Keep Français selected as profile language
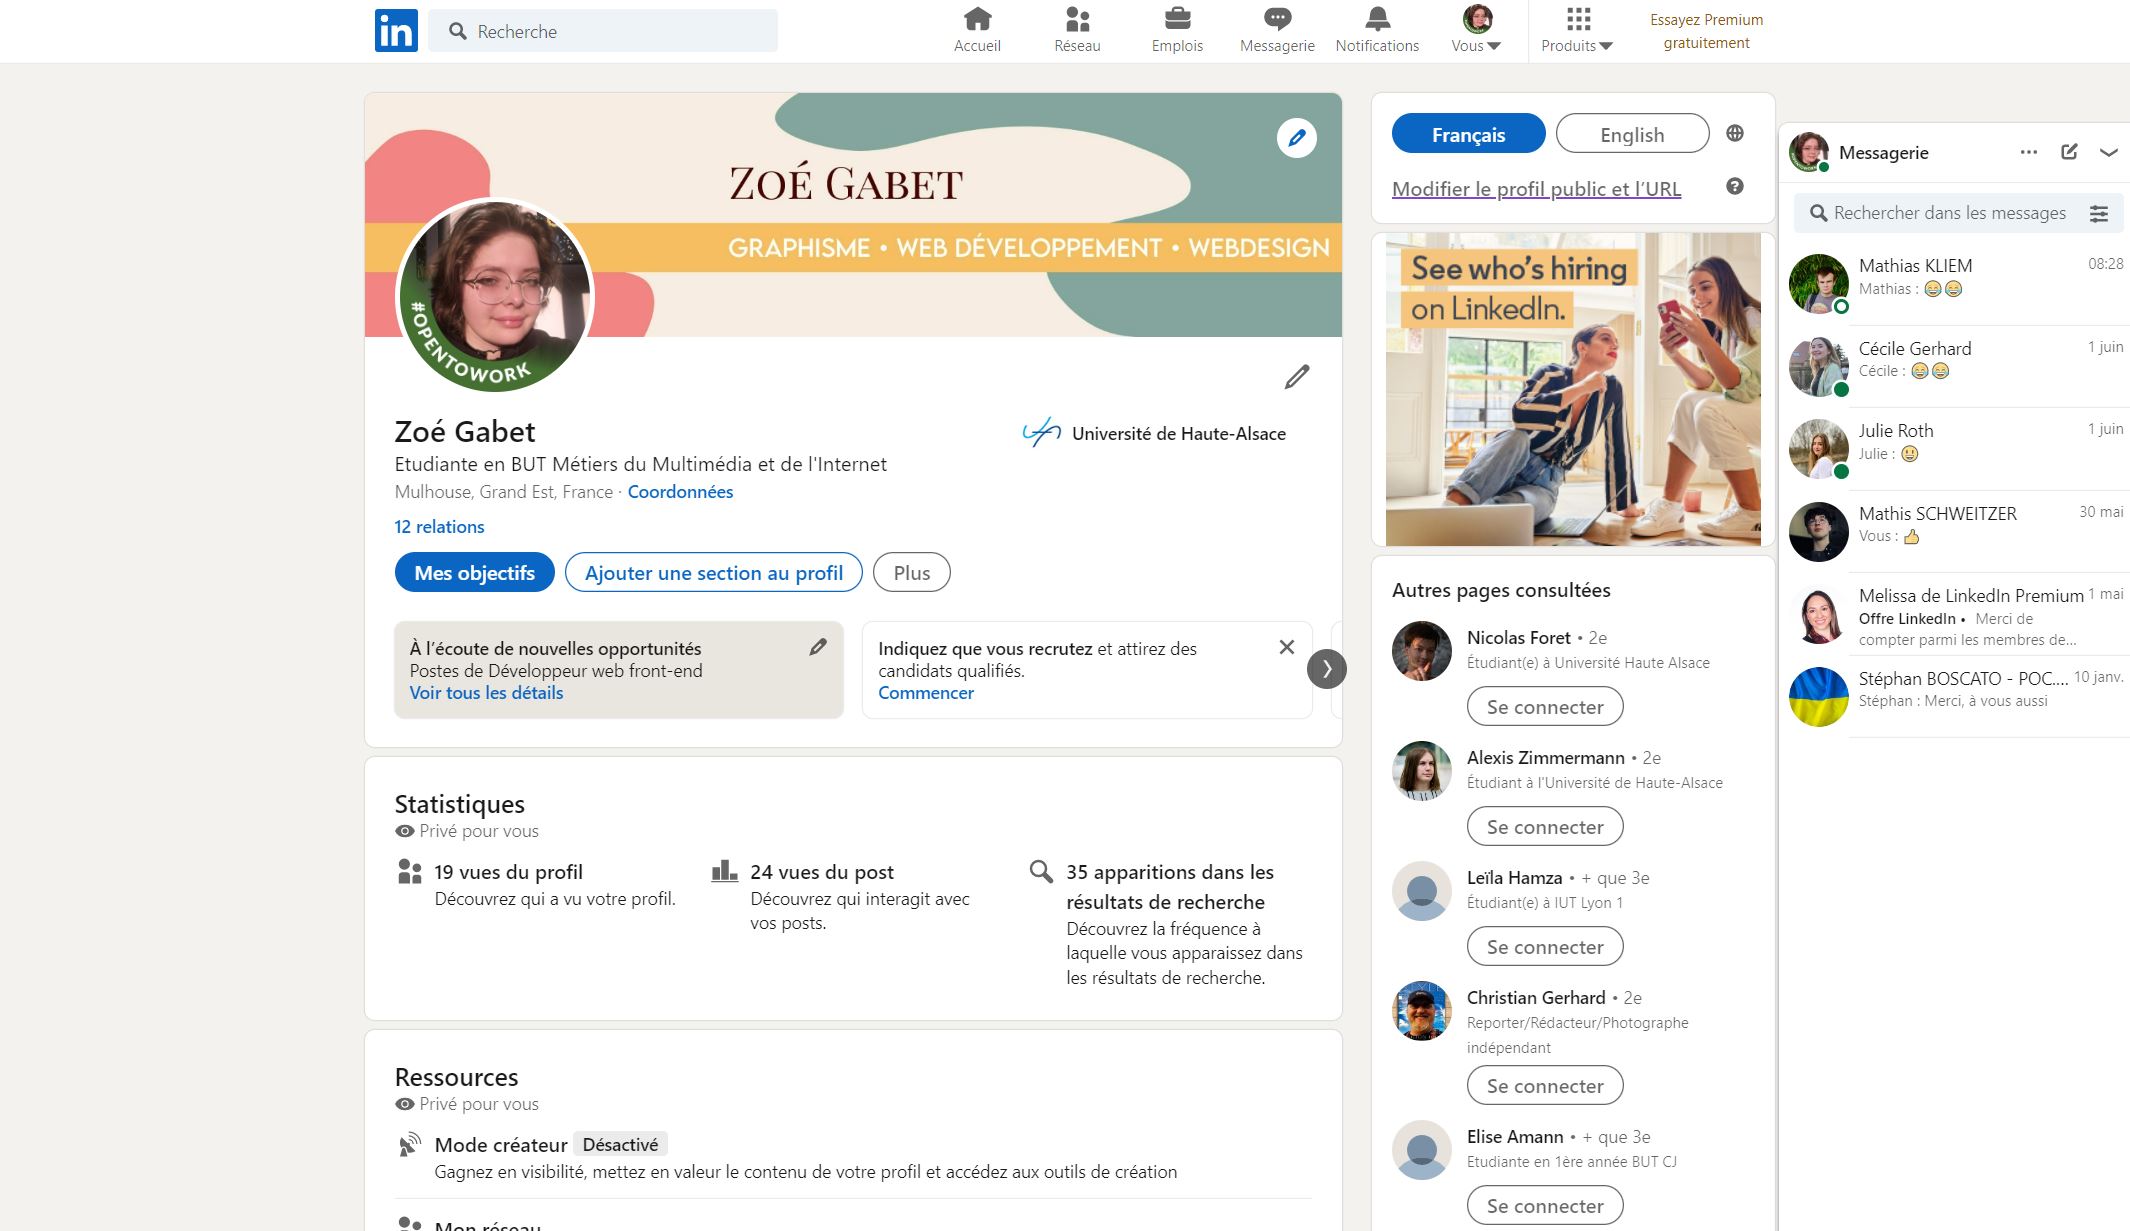Image resolution: width=2130 pixels, height=1231 pixels. click(1468, 133)
